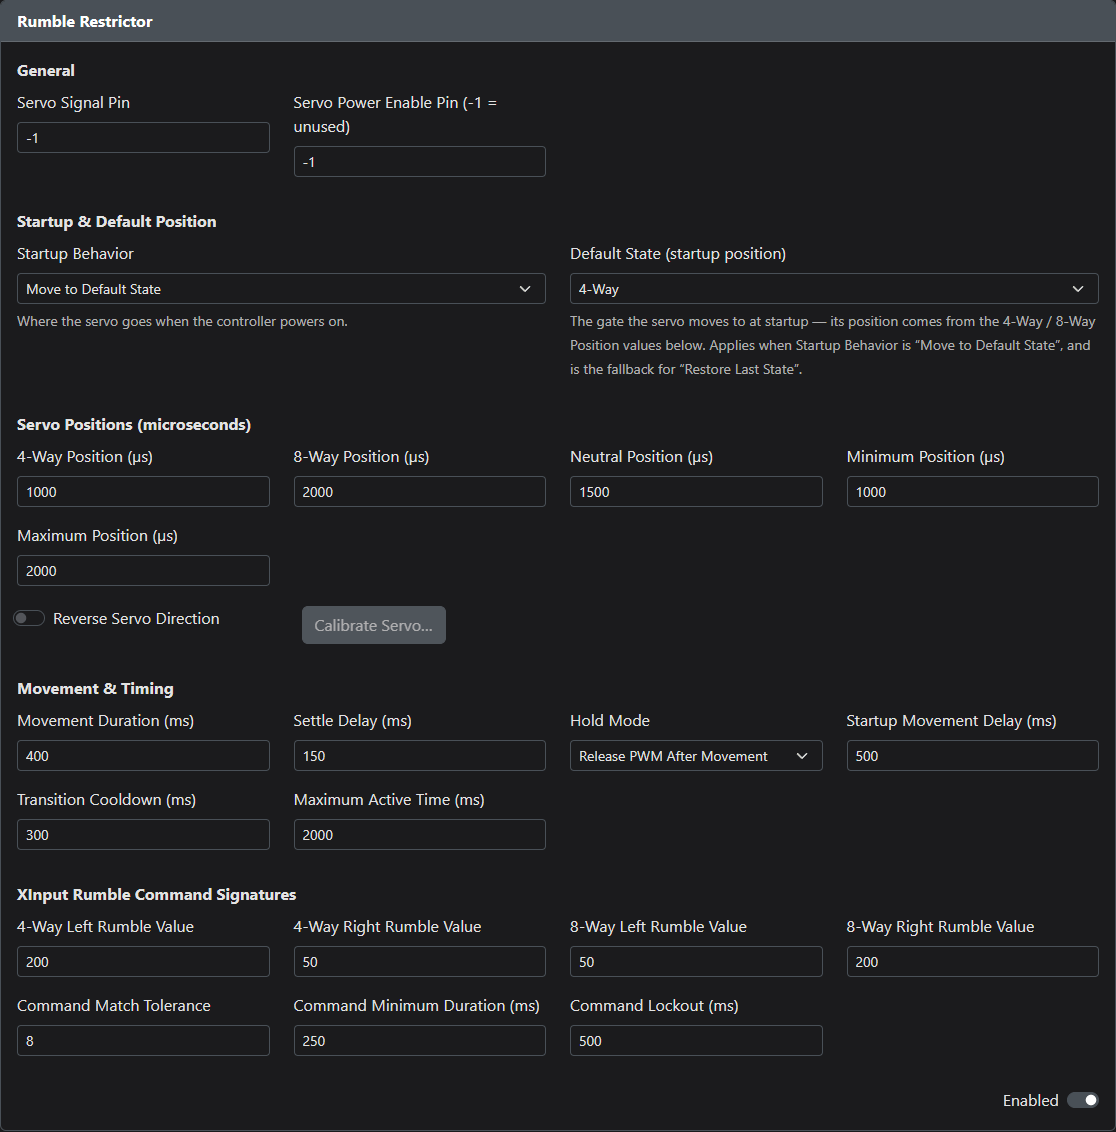Click the Settle Delay input field
The height and width of the screenshot is (1132, 1116).
[419, 756]
